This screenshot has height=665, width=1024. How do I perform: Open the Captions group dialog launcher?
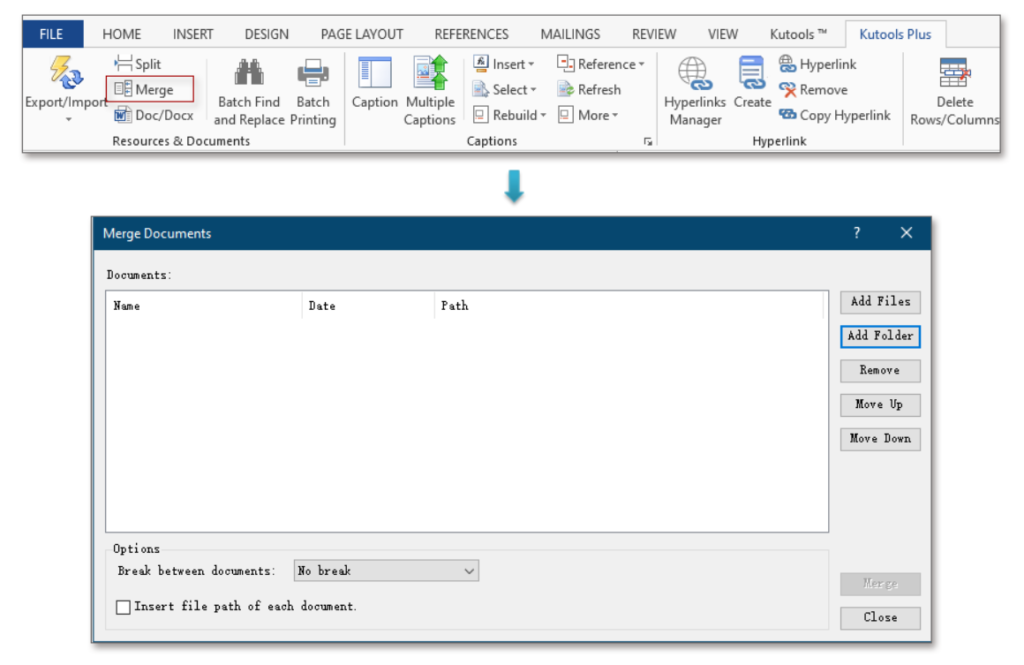click(647, 141)
